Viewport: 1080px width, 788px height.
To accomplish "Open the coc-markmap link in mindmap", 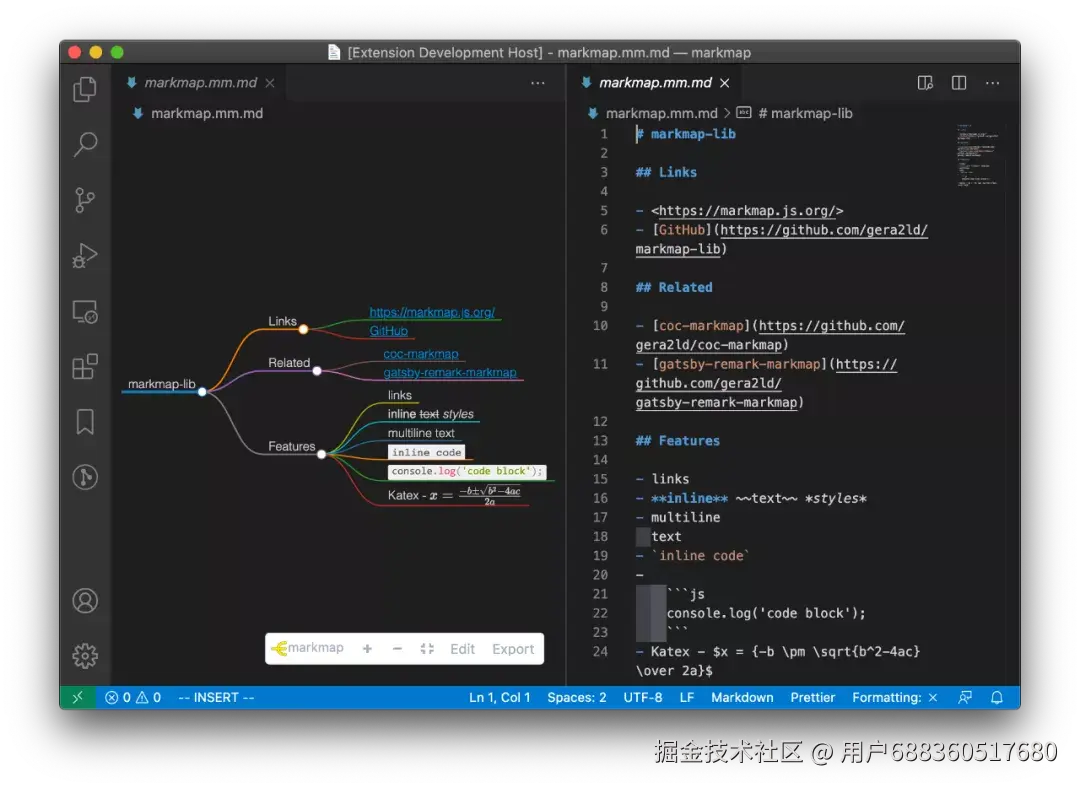I will pos(421,353).
